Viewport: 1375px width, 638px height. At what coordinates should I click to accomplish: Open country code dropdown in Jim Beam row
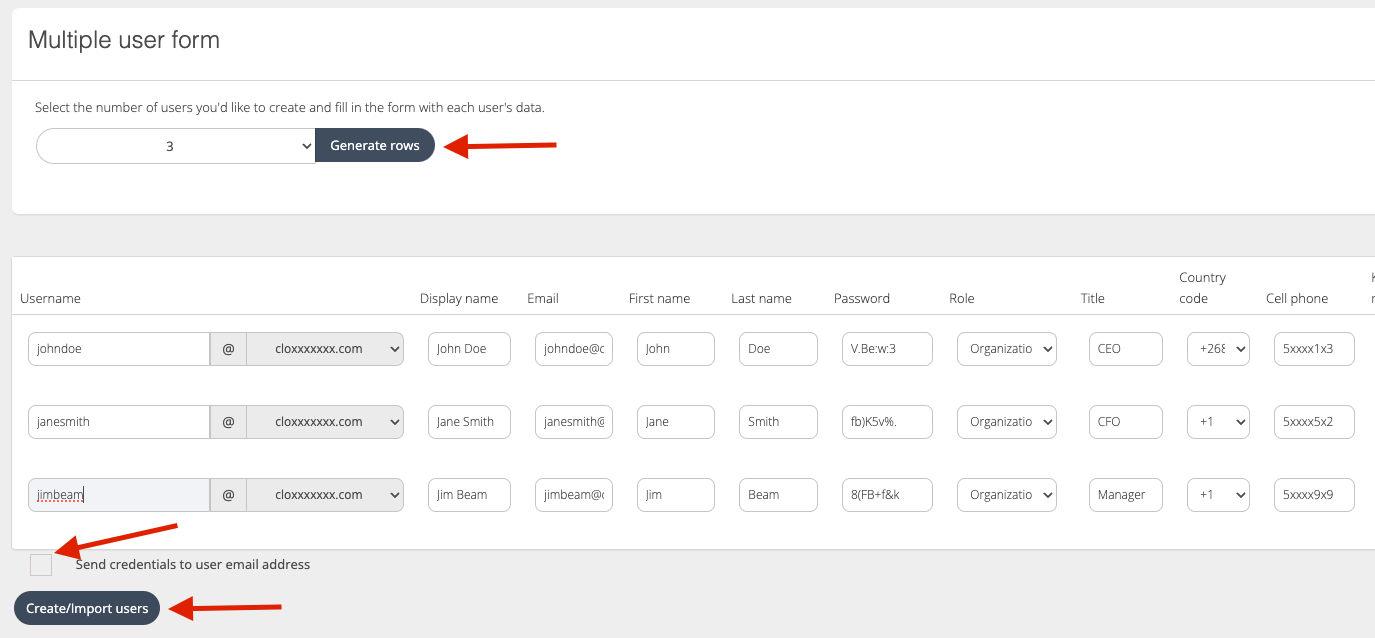point(1218,495)
